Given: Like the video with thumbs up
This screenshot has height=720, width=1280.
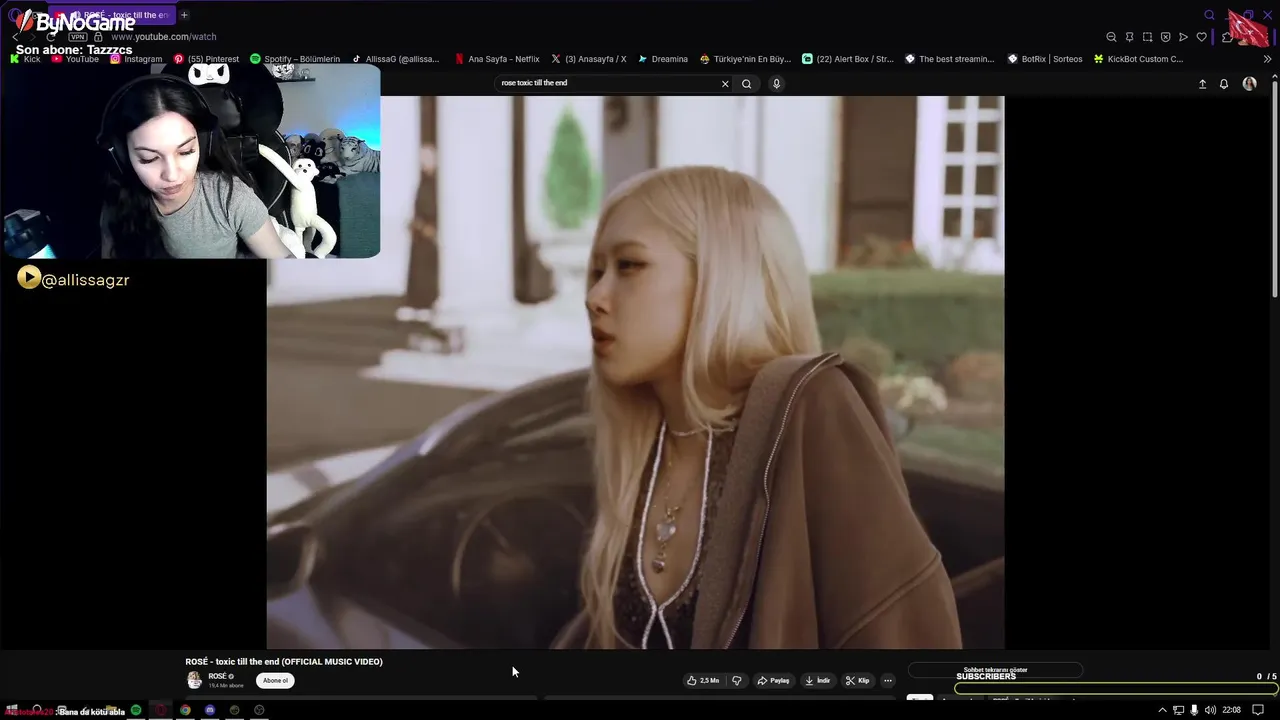Looking at the screenshot, I should click(x=702, y=680).
